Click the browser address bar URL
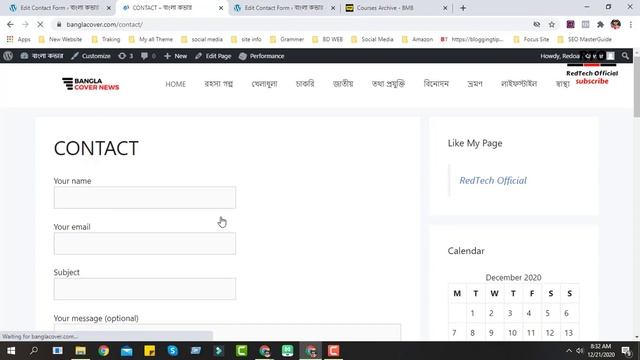The height and width of the screenshot is (360, 640). pos(104,24)
